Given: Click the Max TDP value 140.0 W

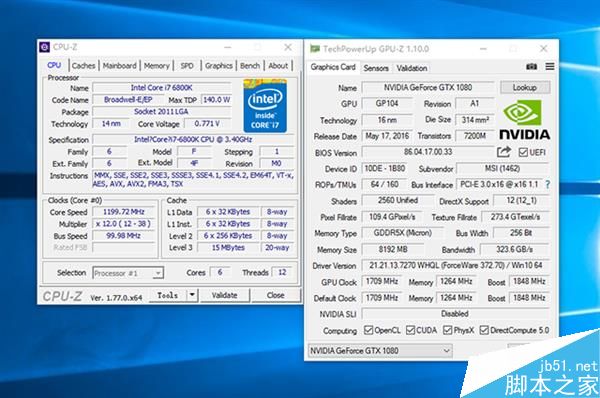Looking at the screenshot, I should point(216,100).
